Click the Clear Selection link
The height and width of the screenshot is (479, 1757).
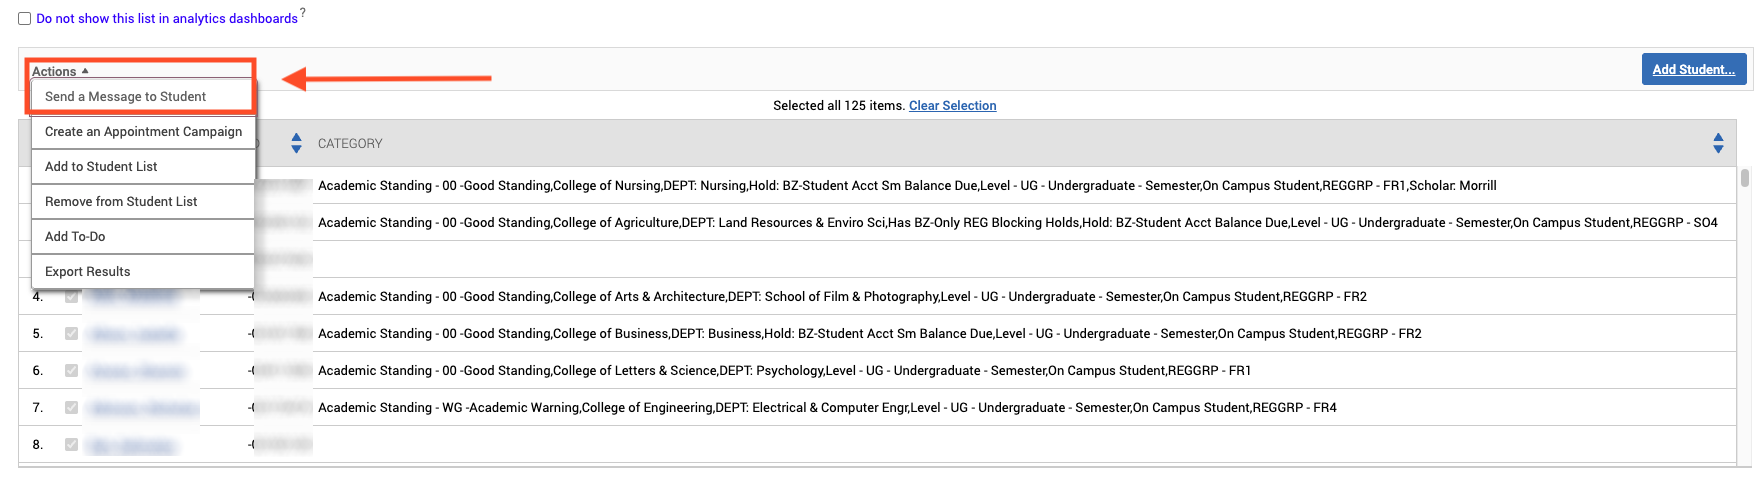(x=952, y=106)
